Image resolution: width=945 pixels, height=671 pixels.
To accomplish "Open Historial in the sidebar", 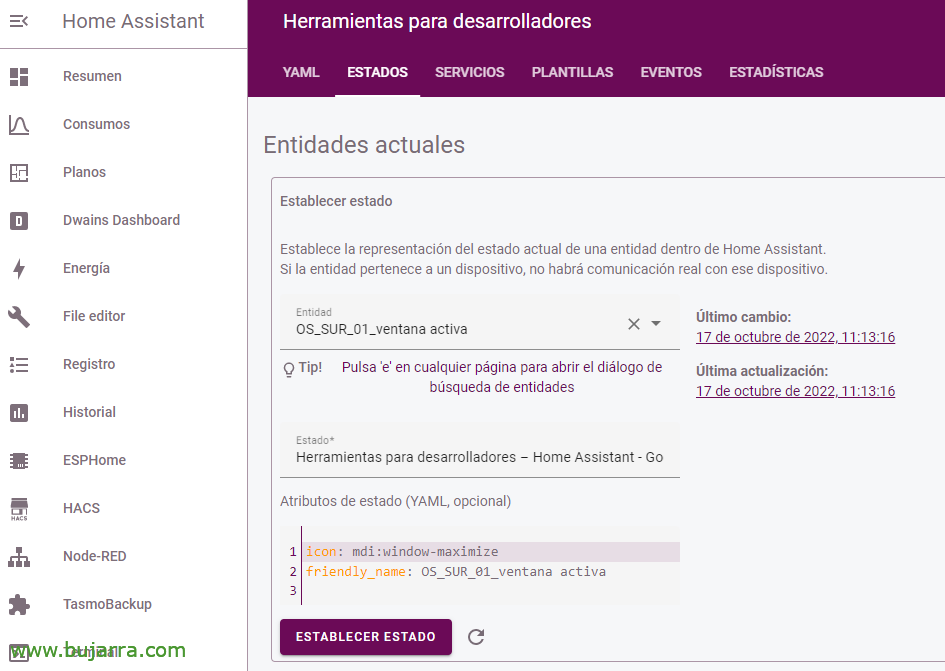I will pyautogui.click(x=89, y=412).
